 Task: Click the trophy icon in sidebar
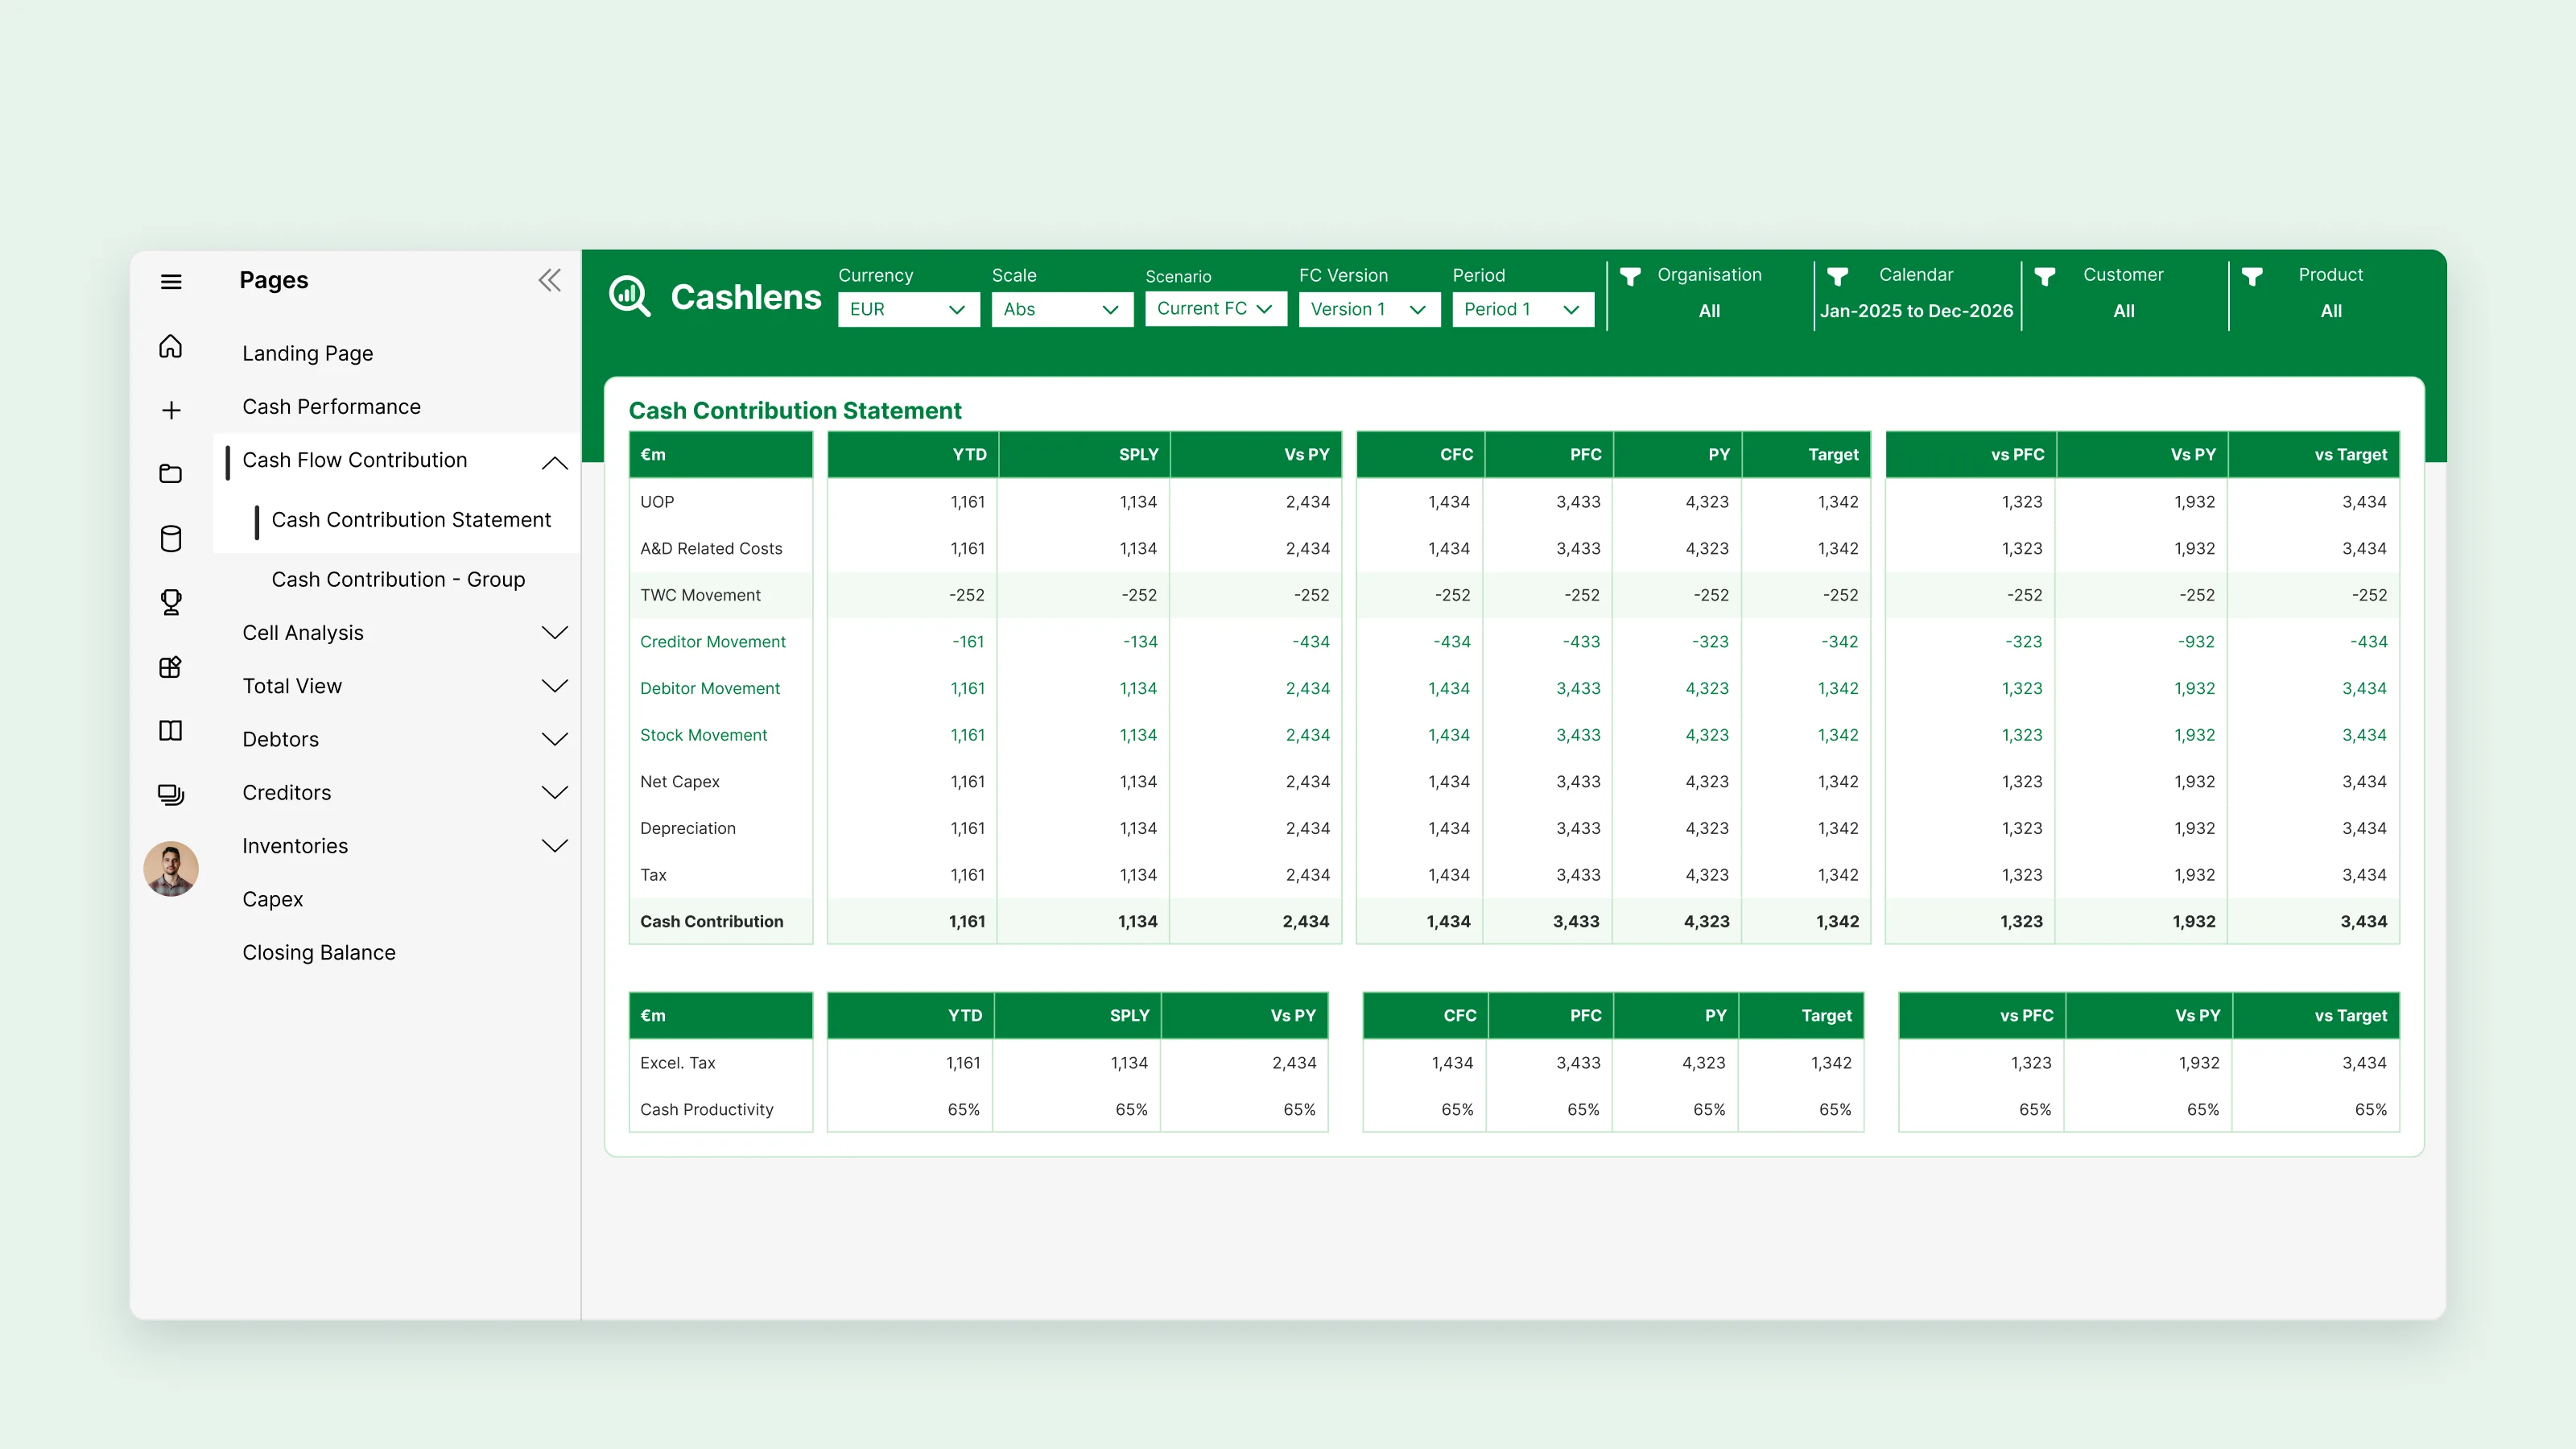171,602
